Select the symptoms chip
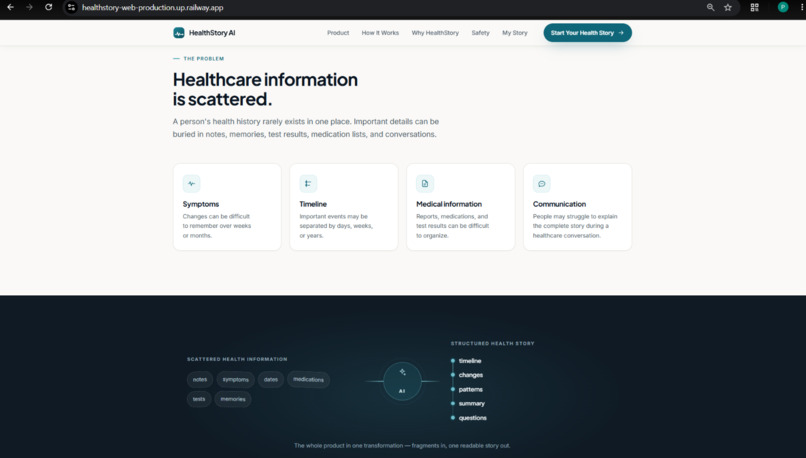Image resolution: width=806 pixels, height=458 pixels. tap(235, 380)
